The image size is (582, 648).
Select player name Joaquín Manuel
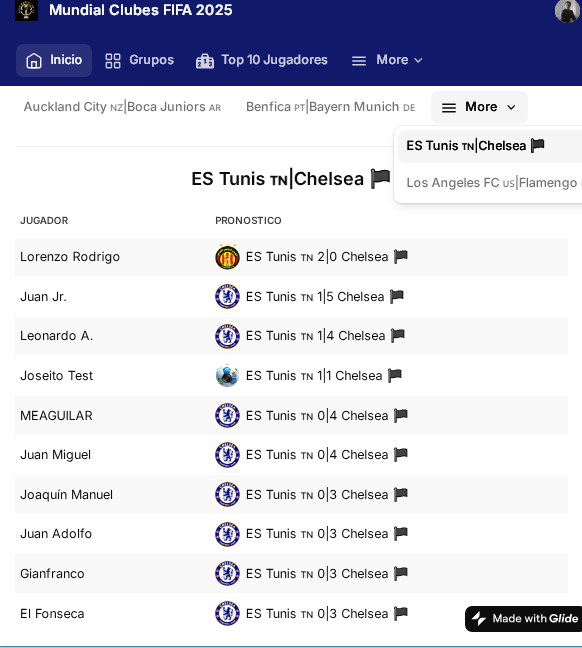click(x=67, y=494)
